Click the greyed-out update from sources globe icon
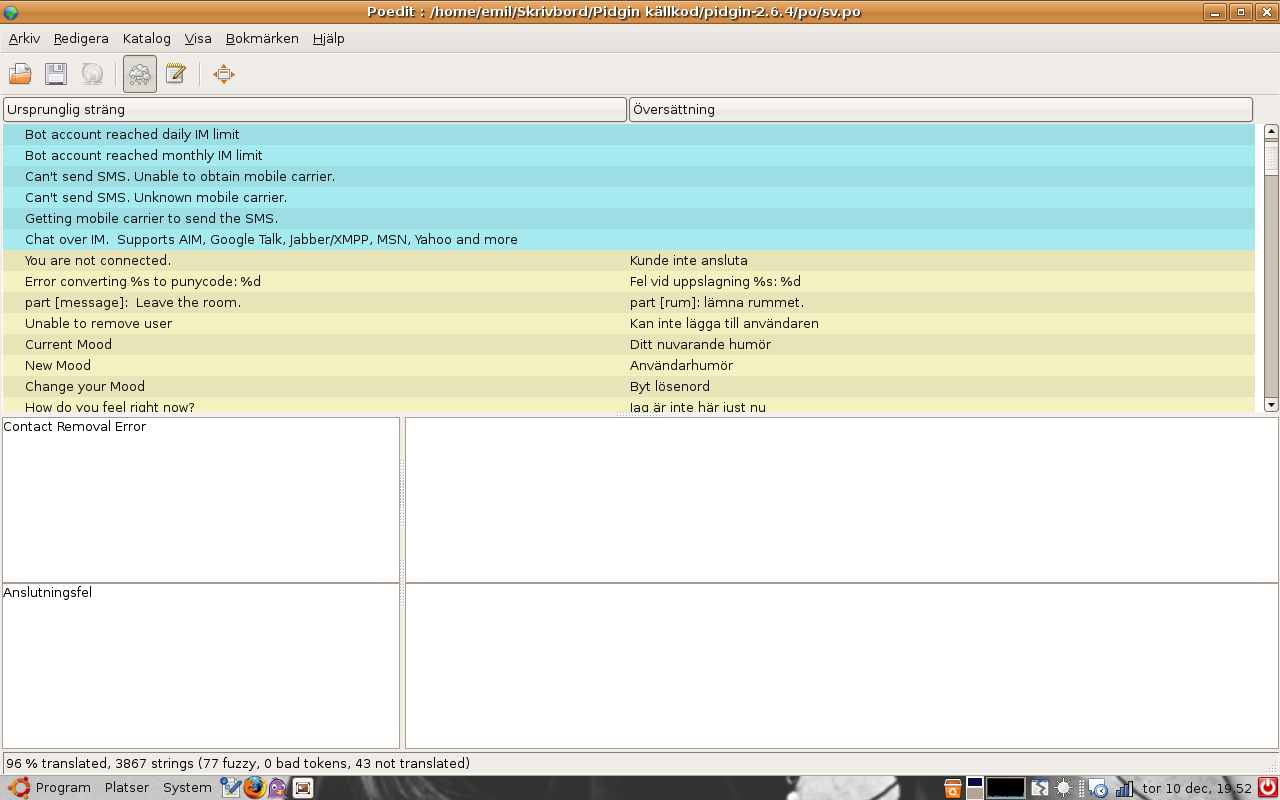 tap(92, 74)
